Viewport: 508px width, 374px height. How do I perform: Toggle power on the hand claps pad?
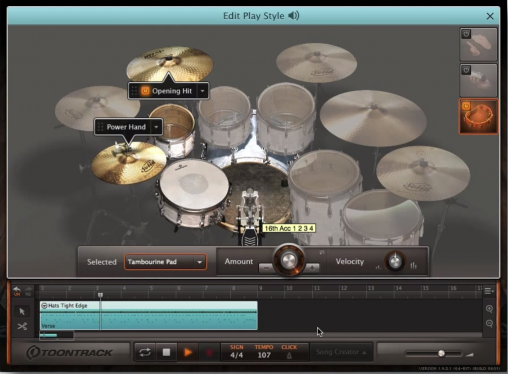(466, 34)
